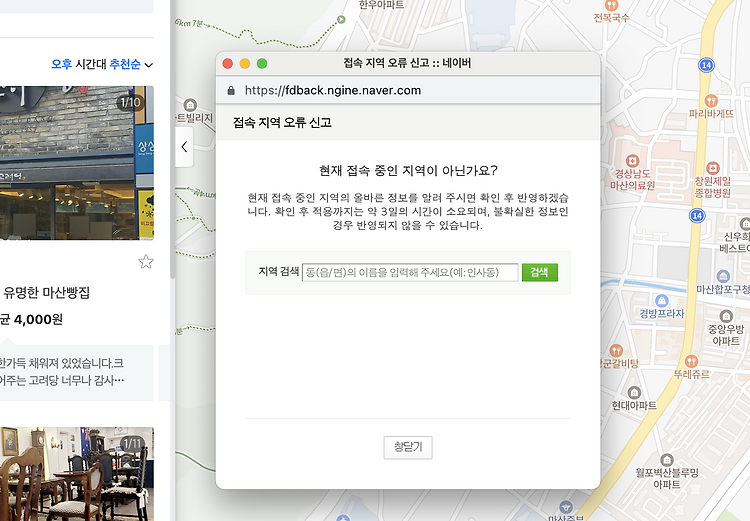
Task: Click the 현재 접속 중인 지역이 아닌가요? heading
Action: pos(408,171)
